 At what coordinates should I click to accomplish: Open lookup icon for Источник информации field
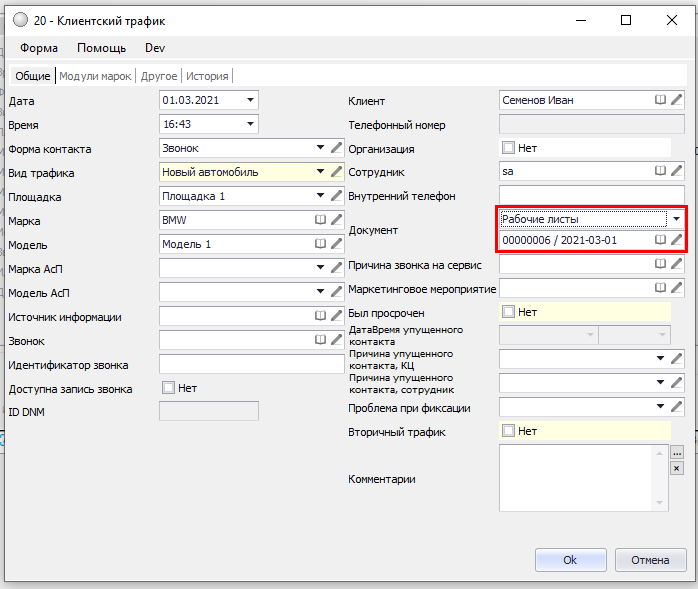tap(320, 316)
